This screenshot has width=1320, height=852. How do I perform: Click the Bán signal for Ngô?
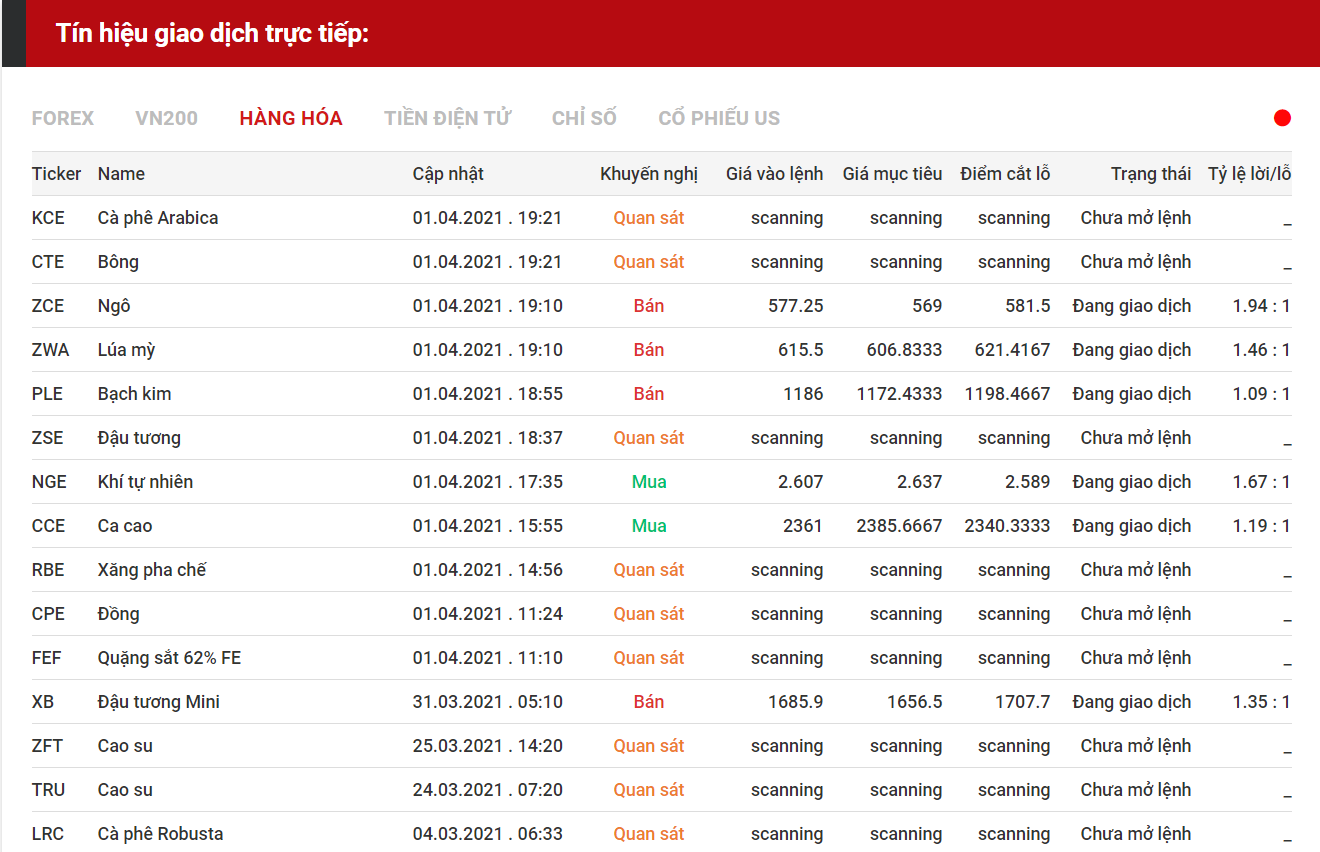pos(649,306)
